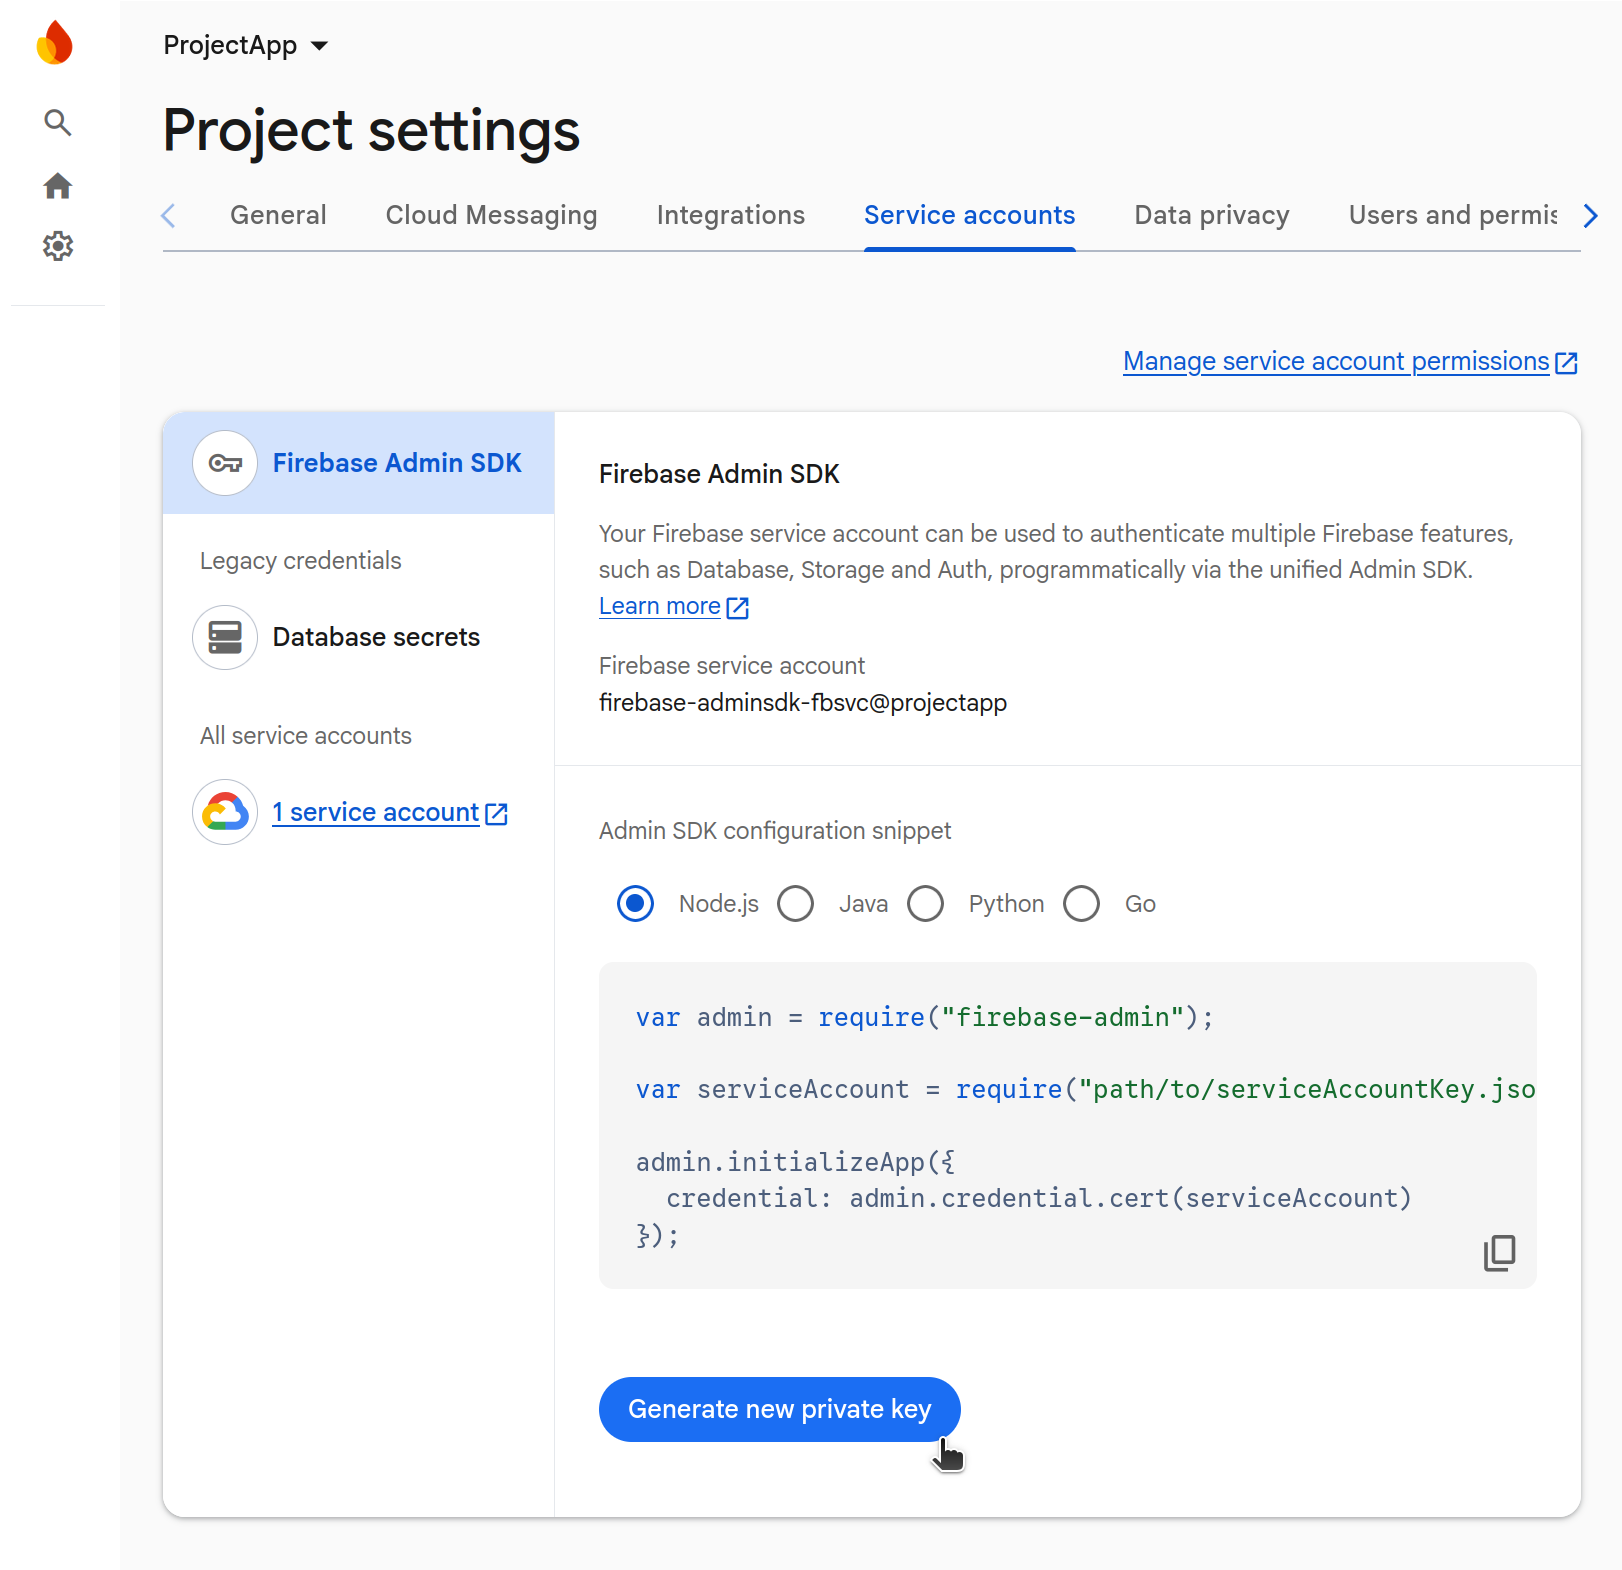Select the Node.js radio button
1622x1570 pixels.
tap(635, 904)
